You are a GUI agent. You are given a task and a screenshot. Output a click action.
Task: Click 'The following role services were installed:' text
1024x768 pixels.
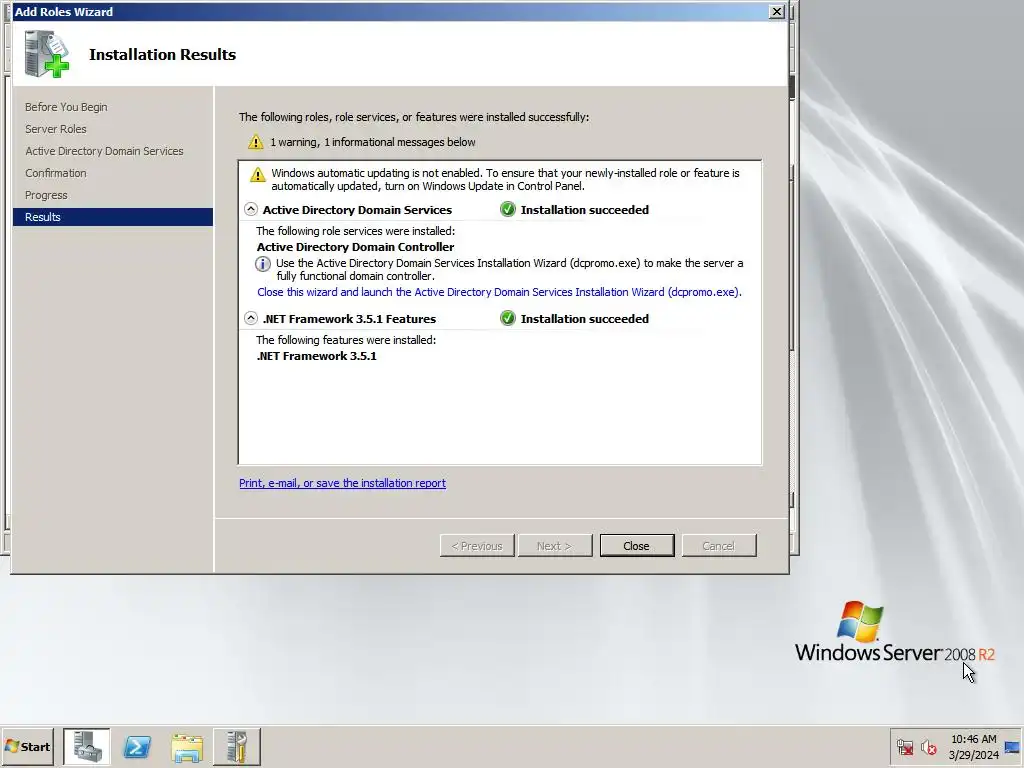[x=355, y=231]
